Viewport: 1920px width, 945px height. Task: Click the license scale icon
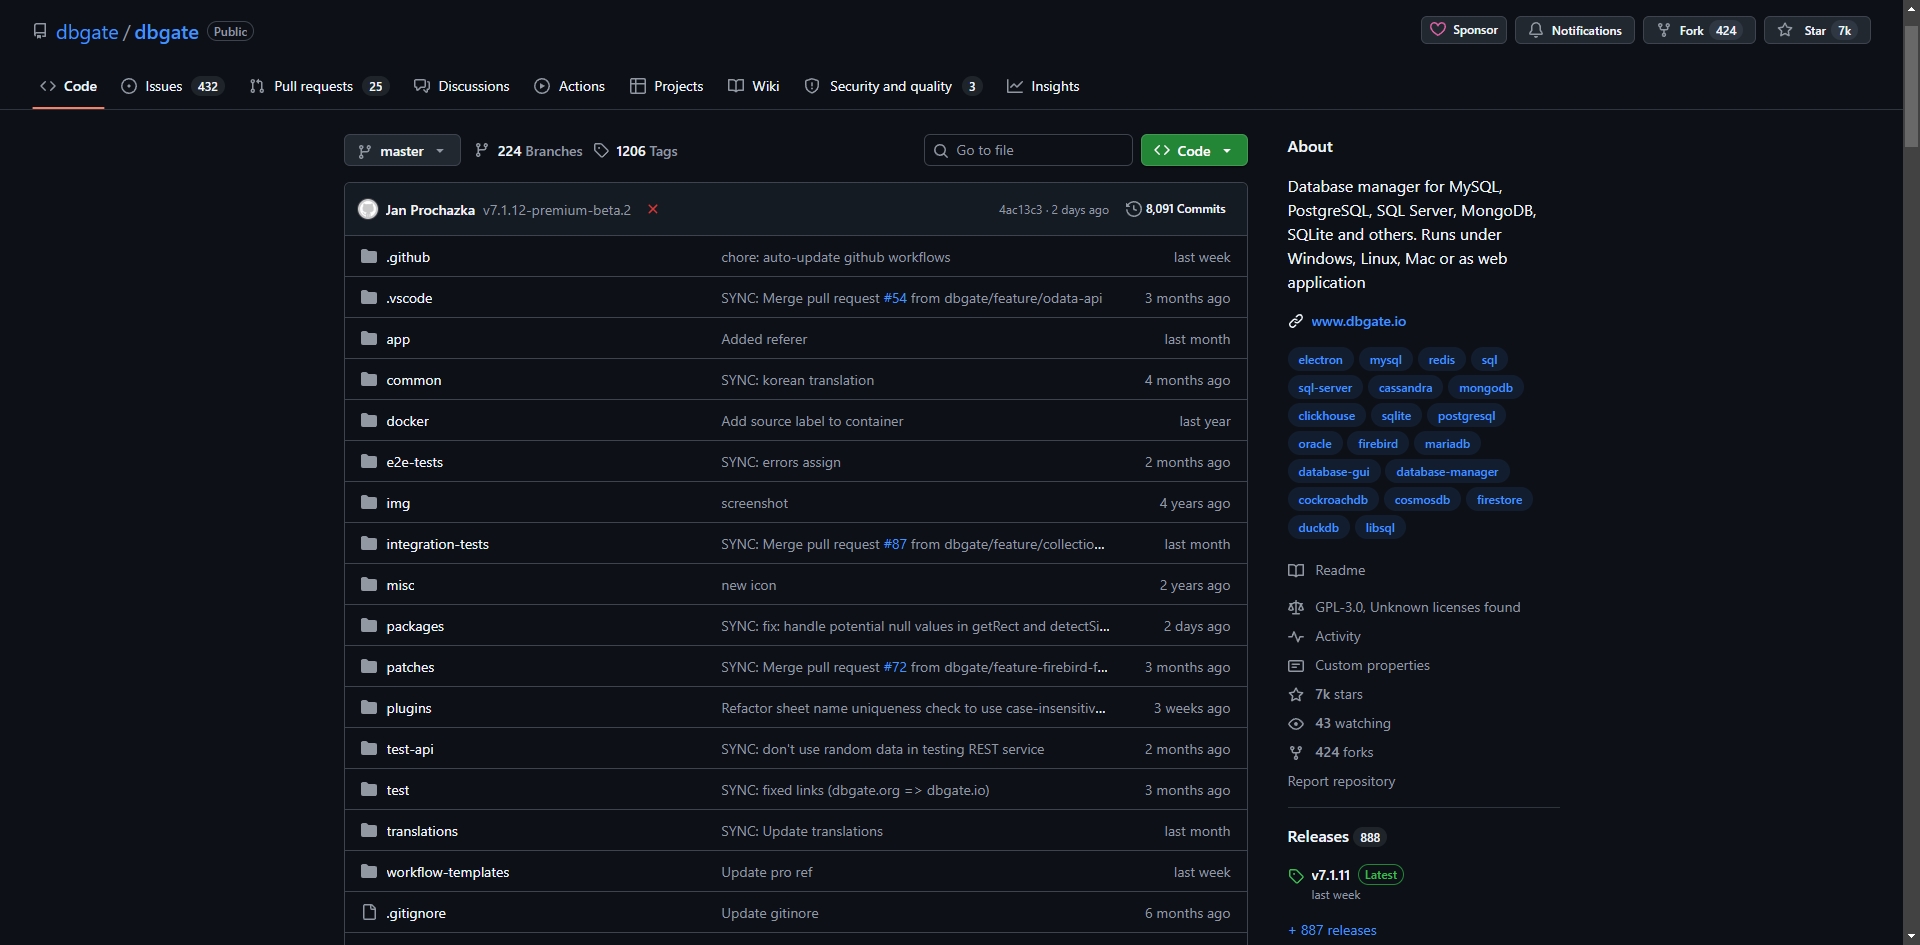pyautogui.click(x=1296, y=607)
